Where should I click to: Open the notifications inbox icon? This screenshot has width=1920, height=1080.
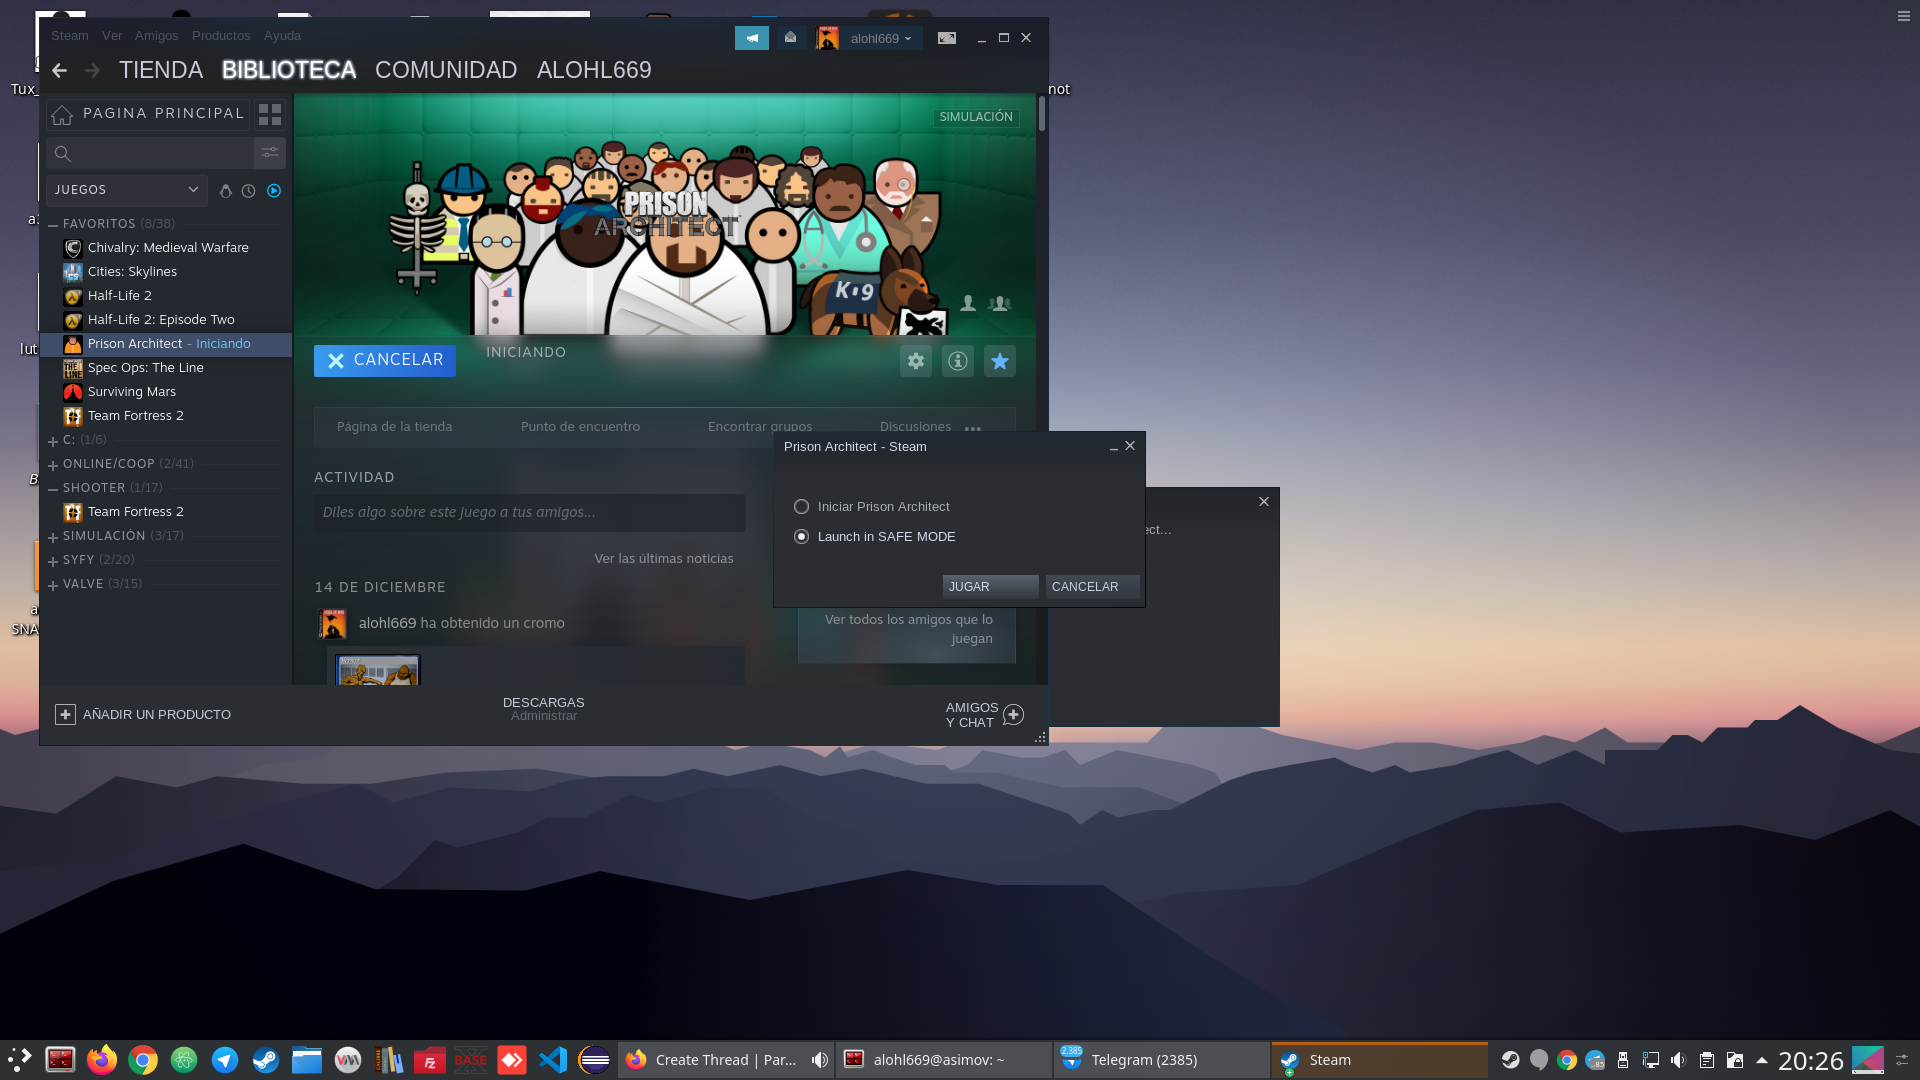coord(791,38)
